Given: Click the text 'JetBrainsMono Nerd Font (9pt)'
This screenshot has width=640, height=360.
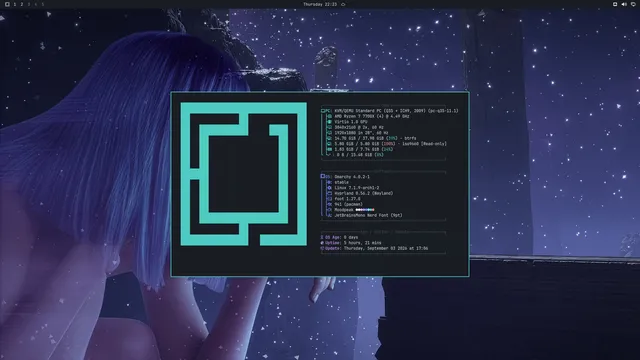Looking at the screenshot, I should point(368,216).
